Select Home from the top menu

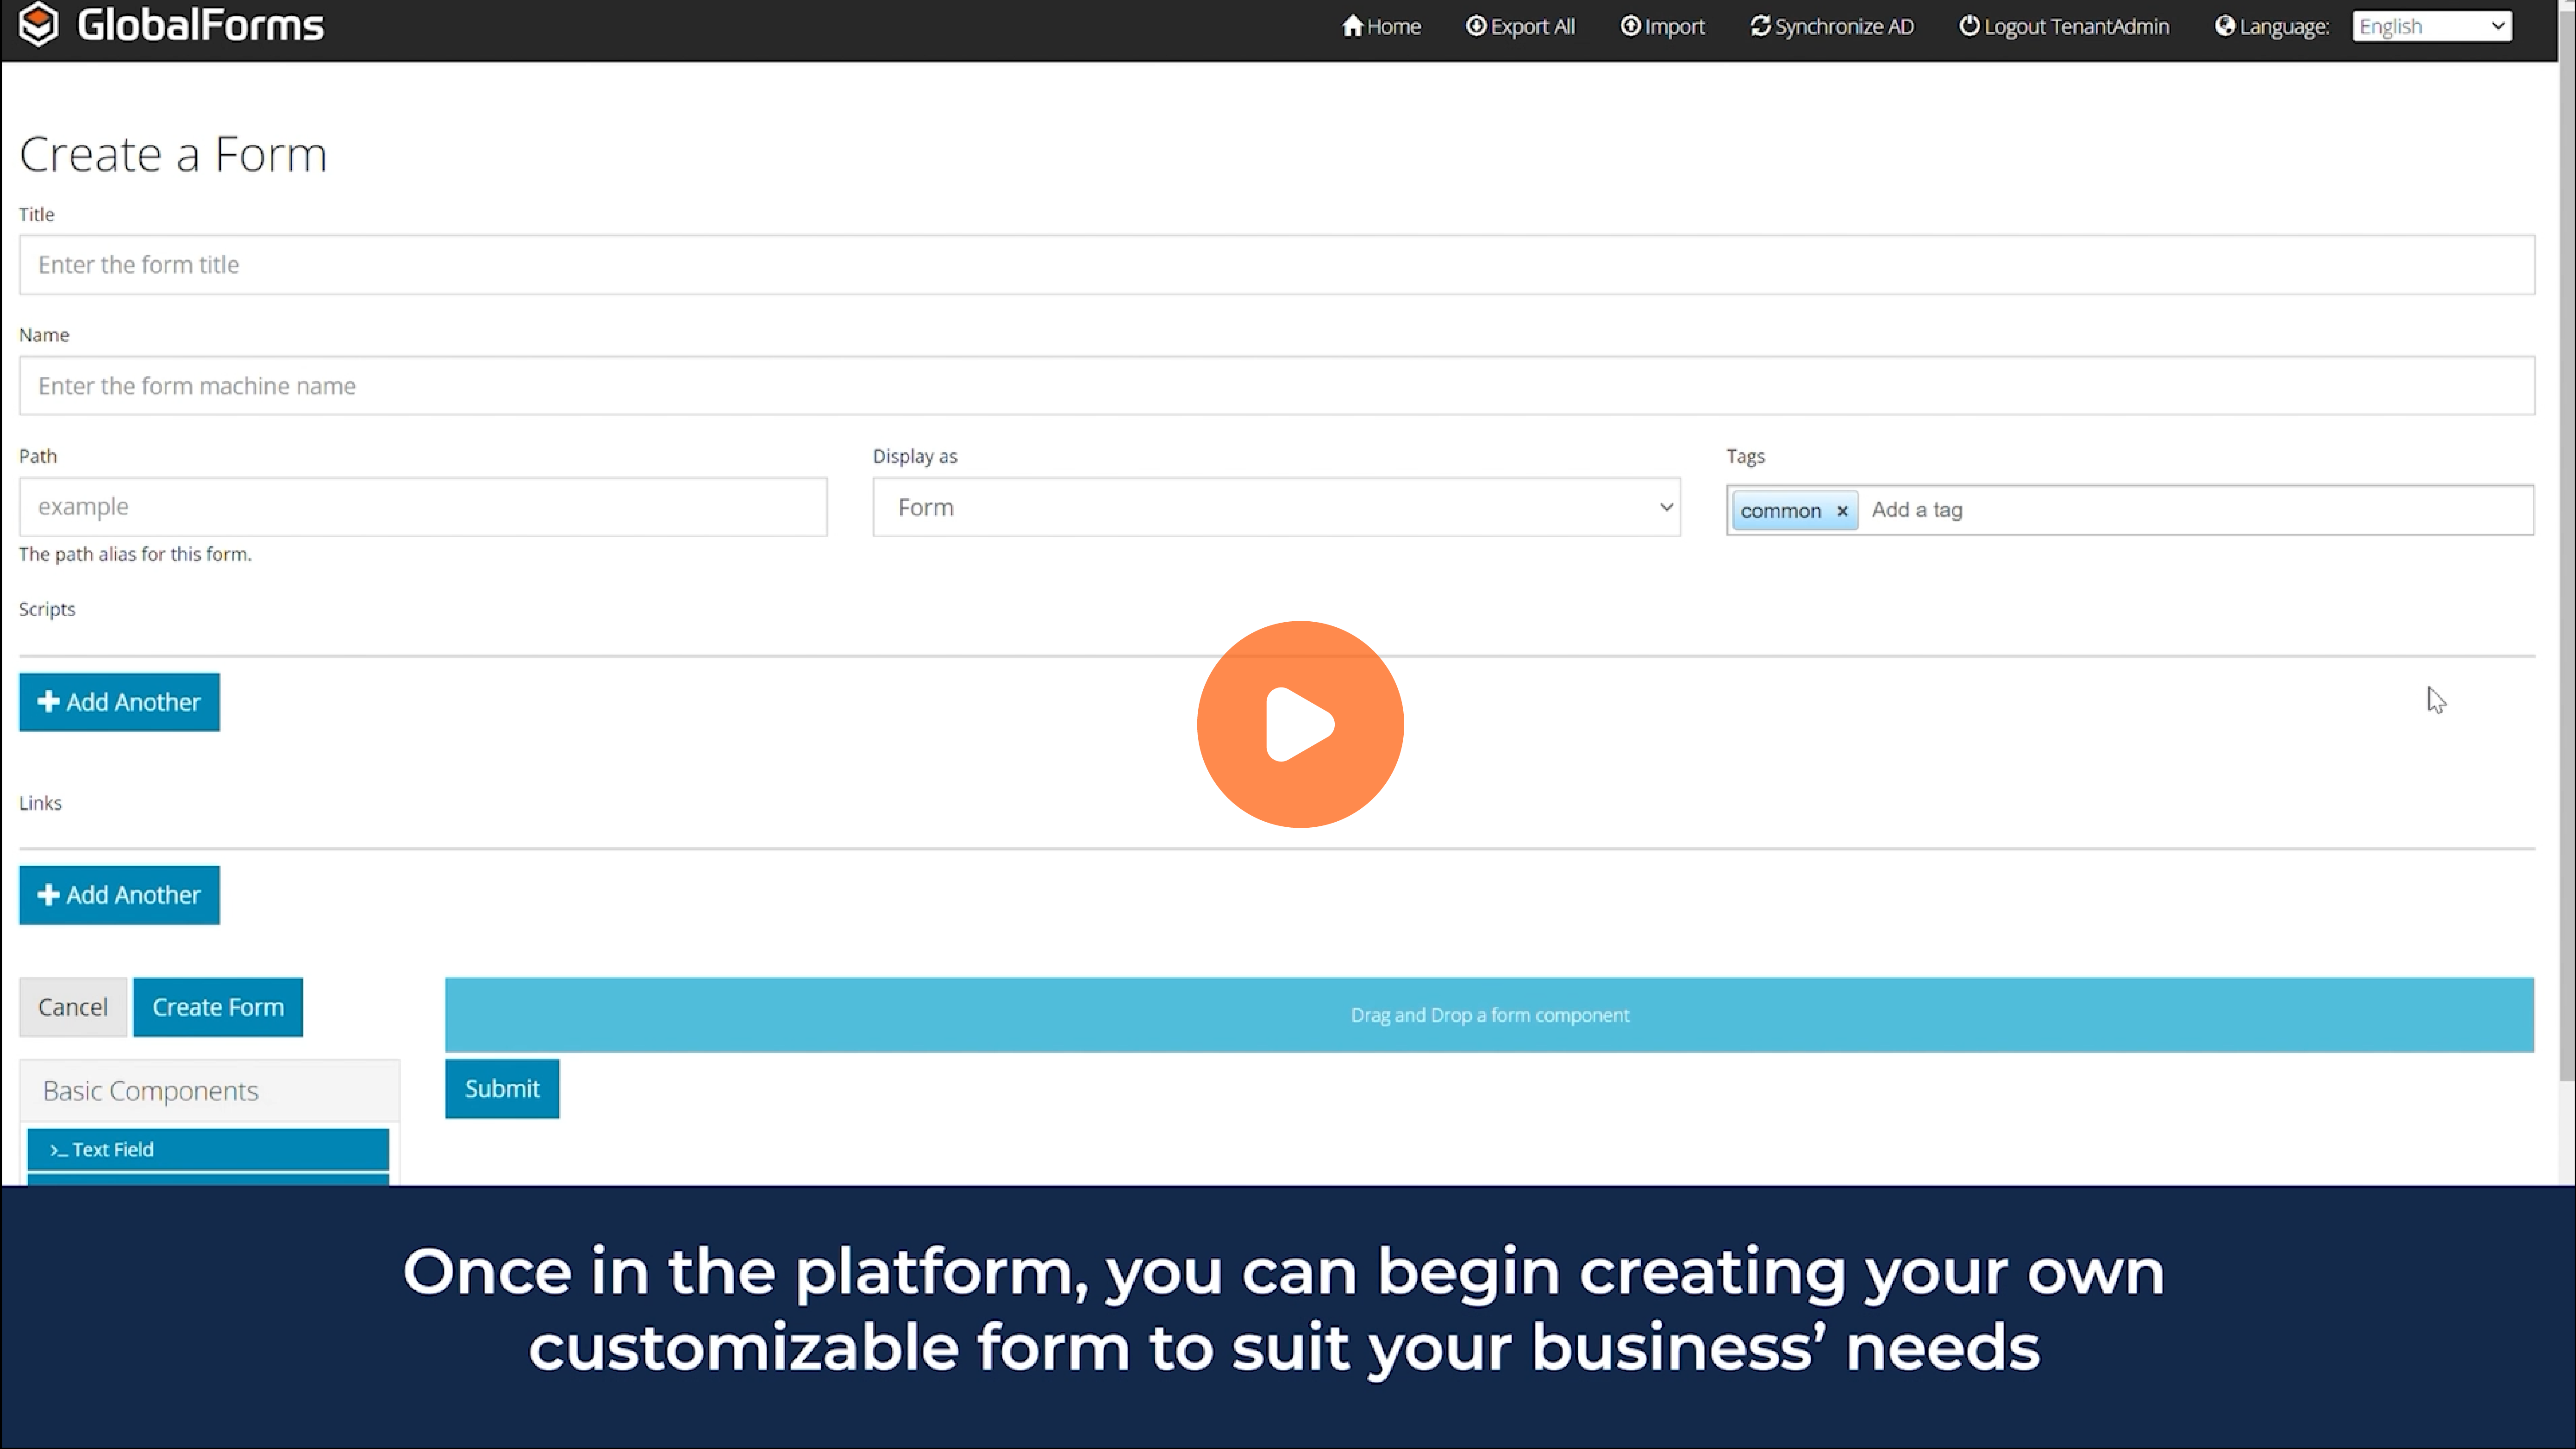tap(1381, 26)
